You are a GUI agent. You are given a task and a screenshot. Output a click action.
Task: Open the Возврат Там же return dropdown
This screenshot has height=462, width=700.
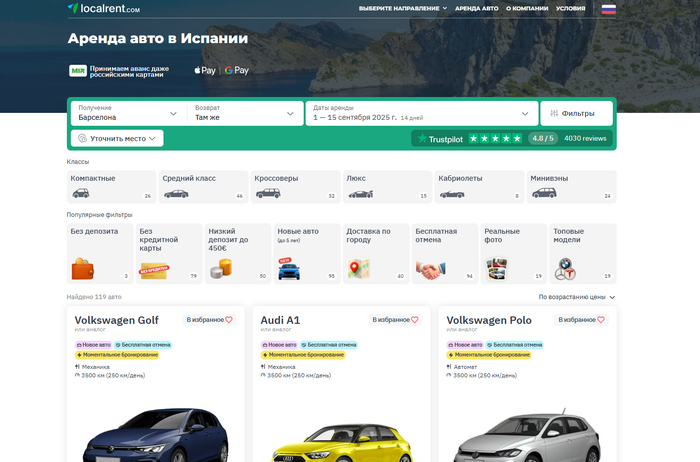click(245, 113)
